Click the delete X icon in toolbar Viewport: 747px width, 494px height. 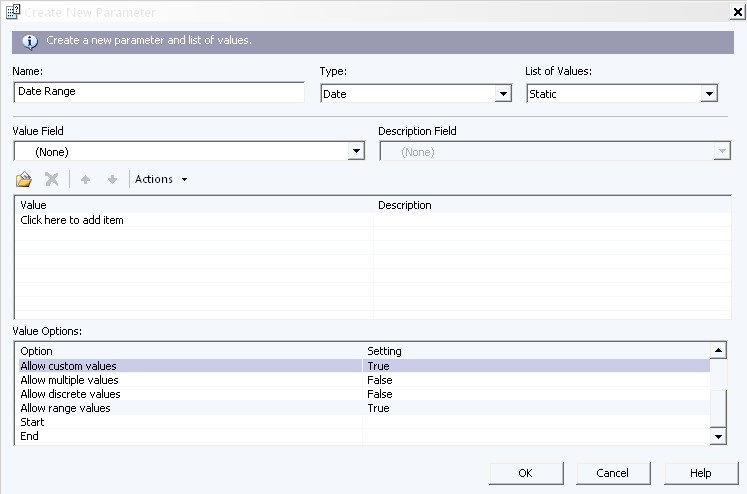(51, 180)
